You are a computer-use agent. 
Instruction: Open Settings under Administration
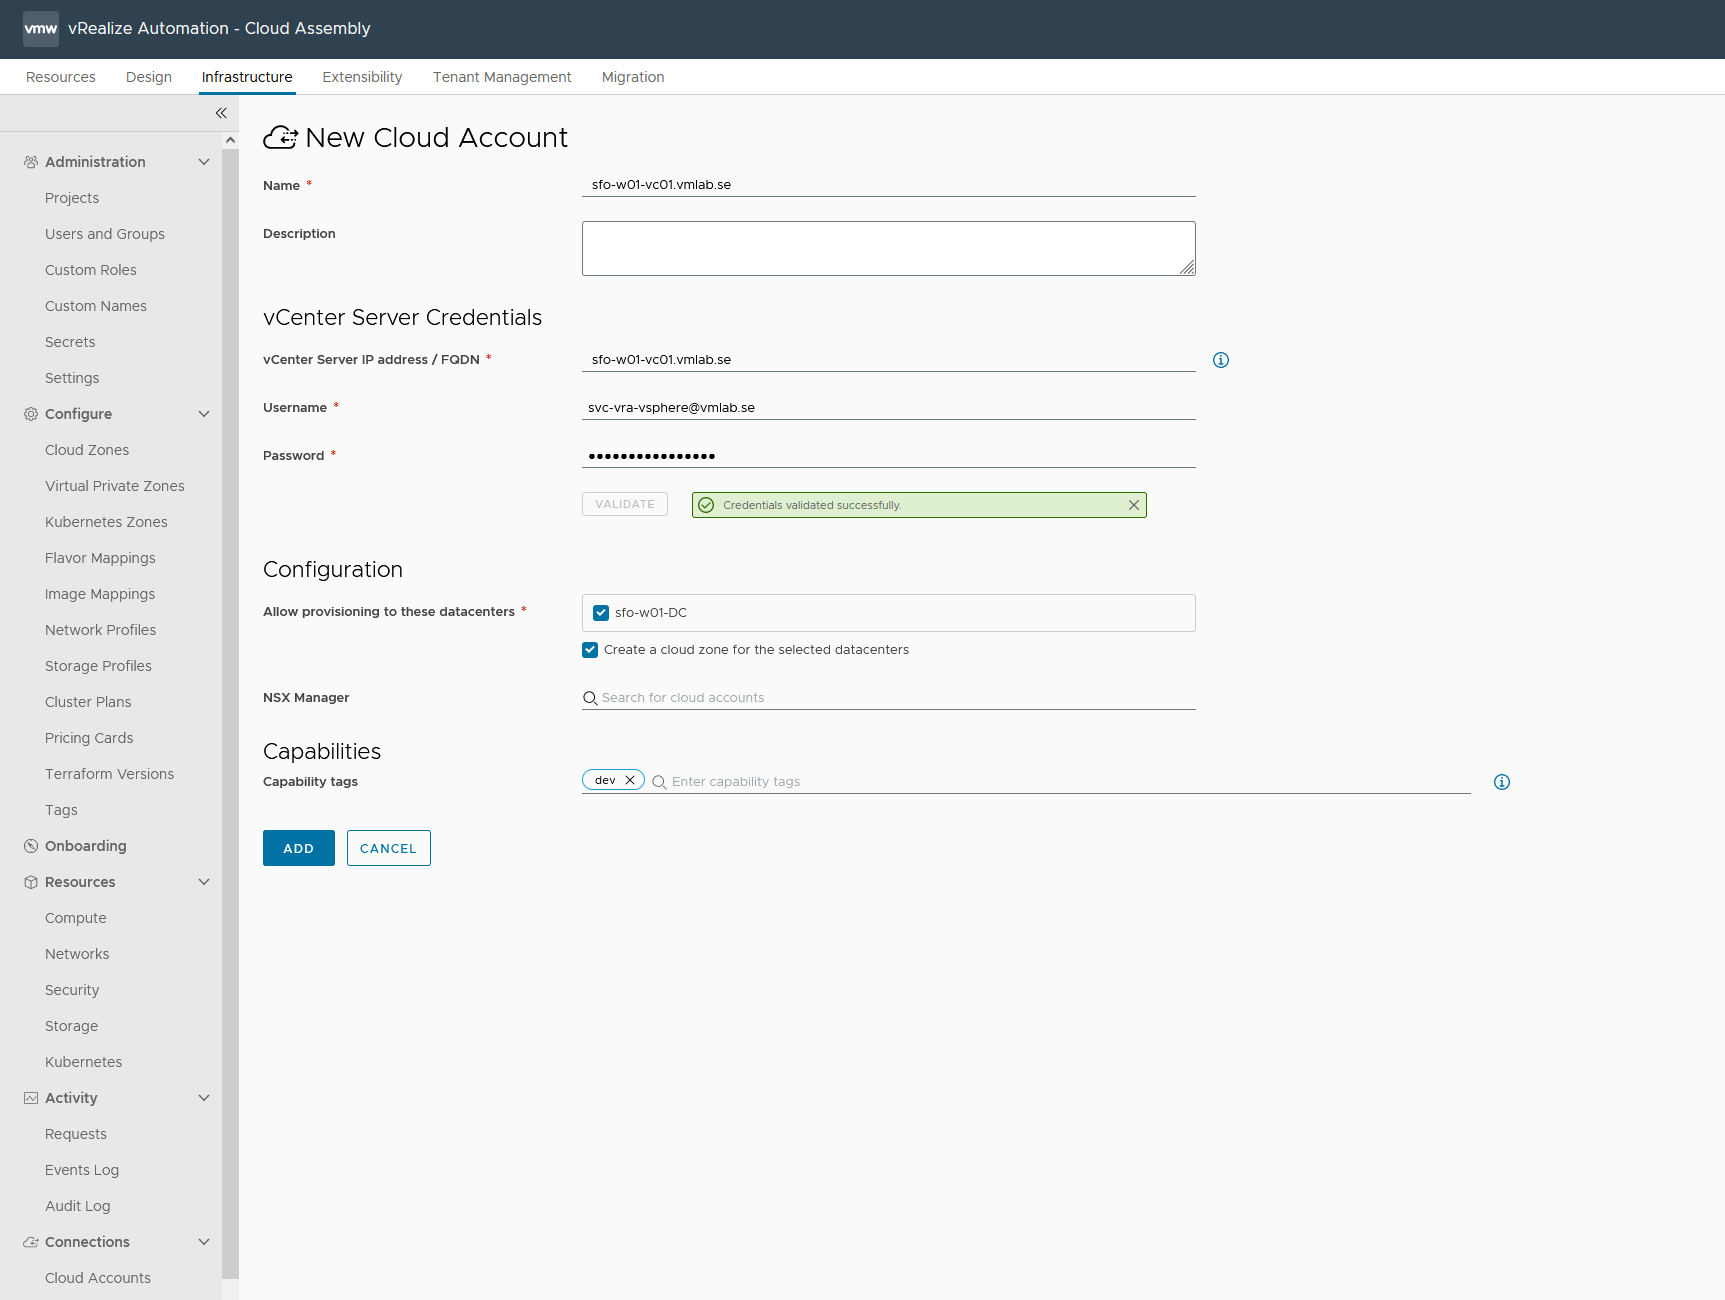[x=72, y=378]
